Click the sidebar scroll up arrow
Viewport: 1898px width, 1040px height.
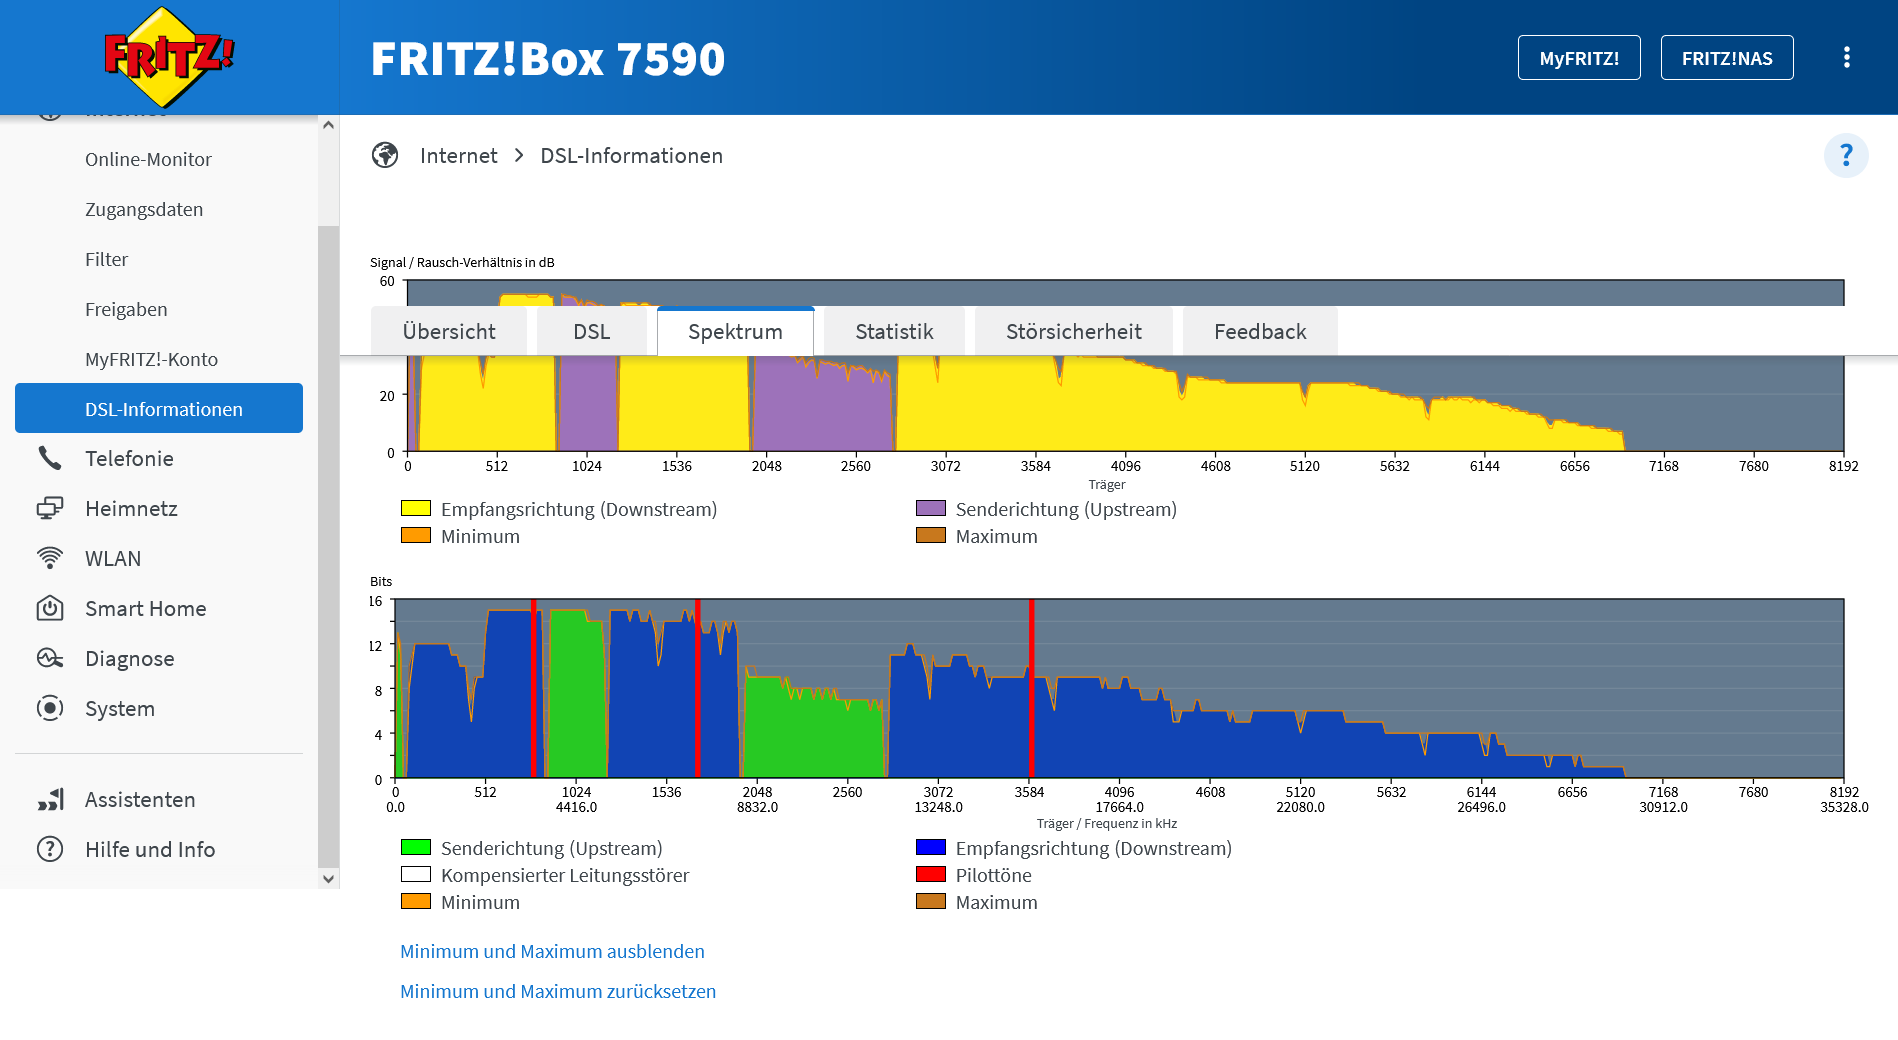(x=328, y=125)
